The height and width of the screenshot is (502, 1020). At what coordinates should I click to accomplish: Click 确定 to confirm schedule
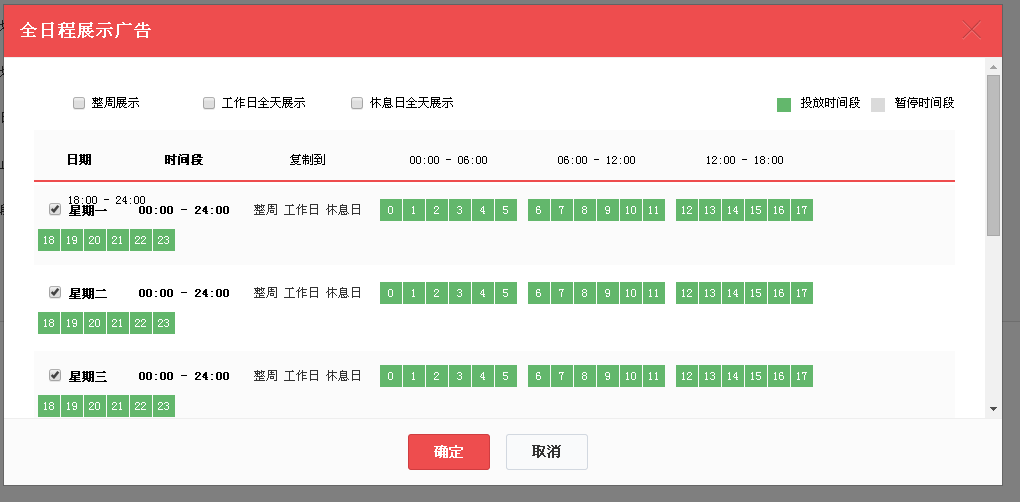click(x=449, y=452)
